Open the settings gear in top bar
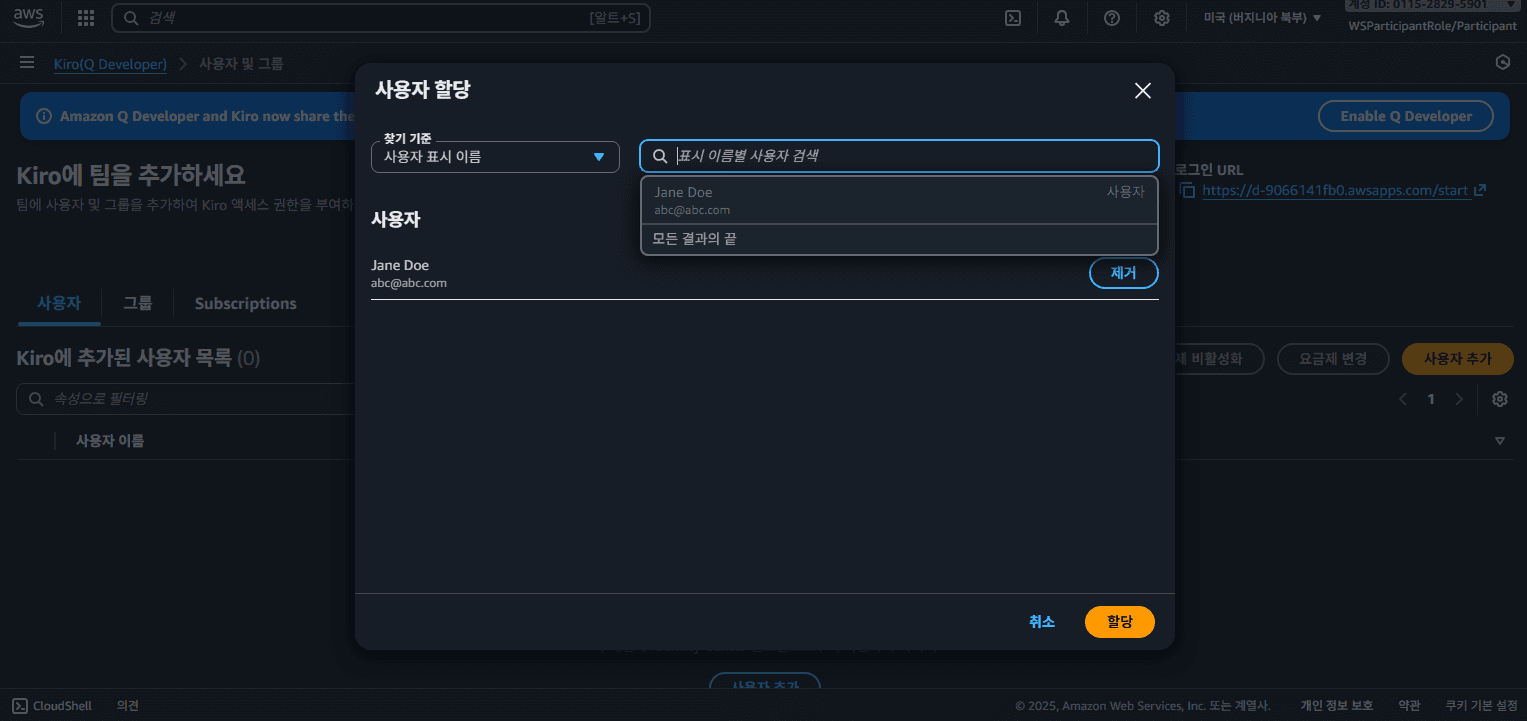Image resolution: width=1527 pixels, height=721 pixels. (1162, 18)
